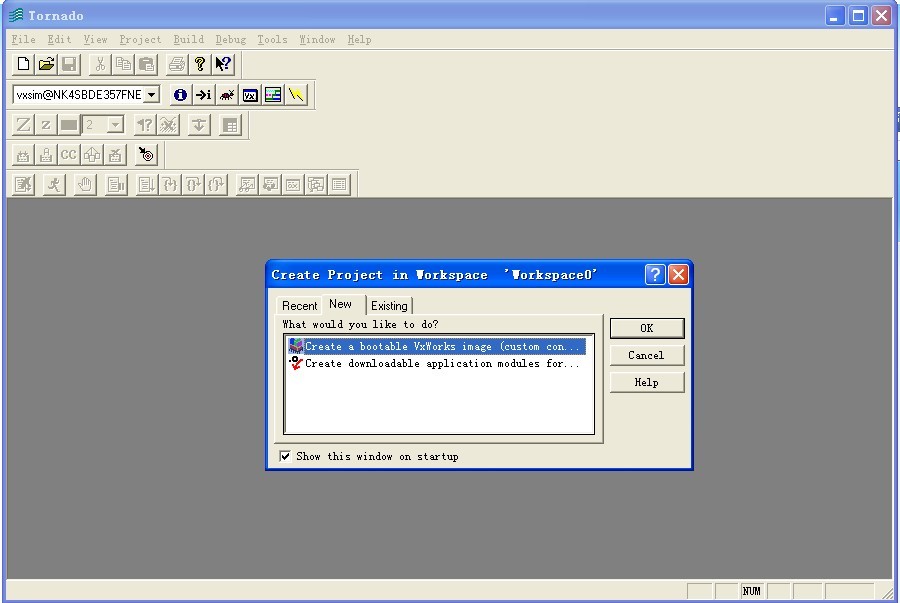The image size is (900, 603).
Task: Open the Tools menu
Action: [272, 40]
